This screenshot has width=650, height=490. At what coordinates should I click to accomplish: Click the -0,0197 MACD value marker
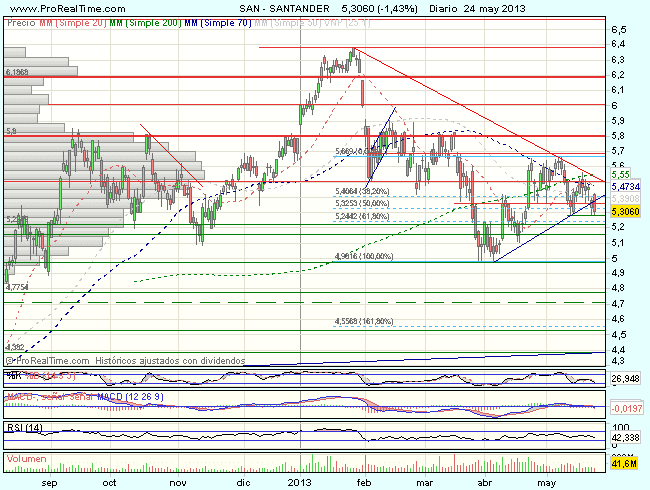coord(625,408)
